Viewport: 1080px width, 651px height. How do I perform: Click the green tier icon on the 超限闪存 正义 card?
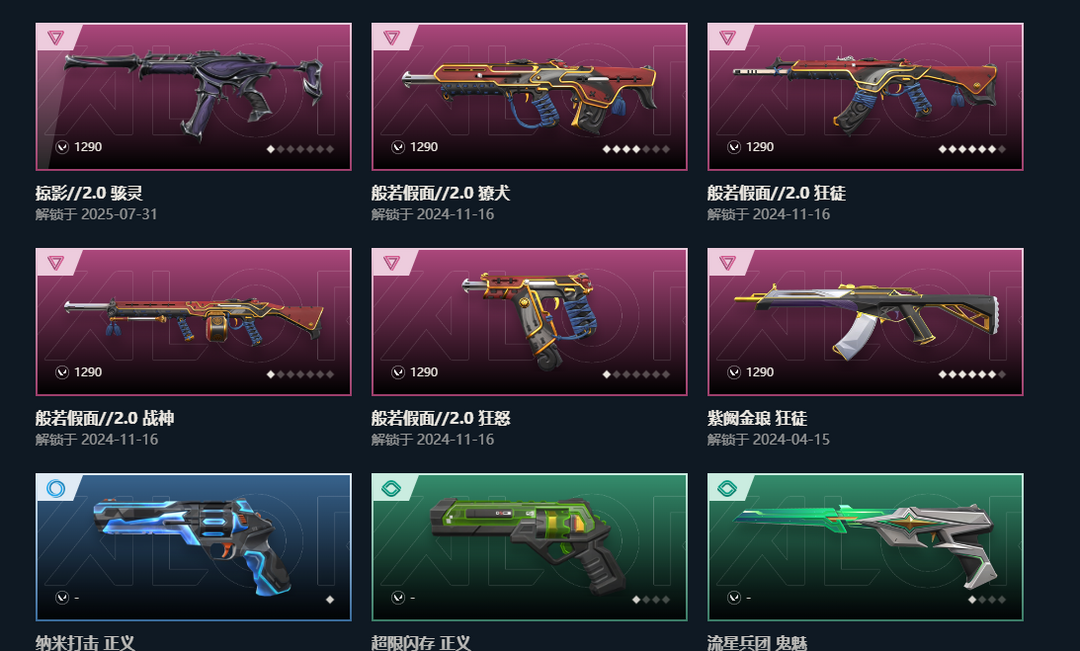tap(391, 488)
